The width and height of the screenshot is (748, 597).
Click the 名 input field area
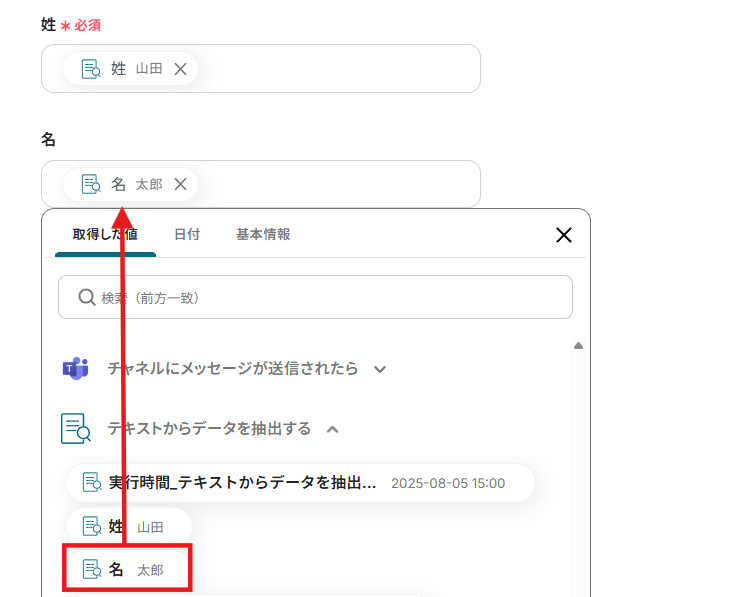point(260,184)
